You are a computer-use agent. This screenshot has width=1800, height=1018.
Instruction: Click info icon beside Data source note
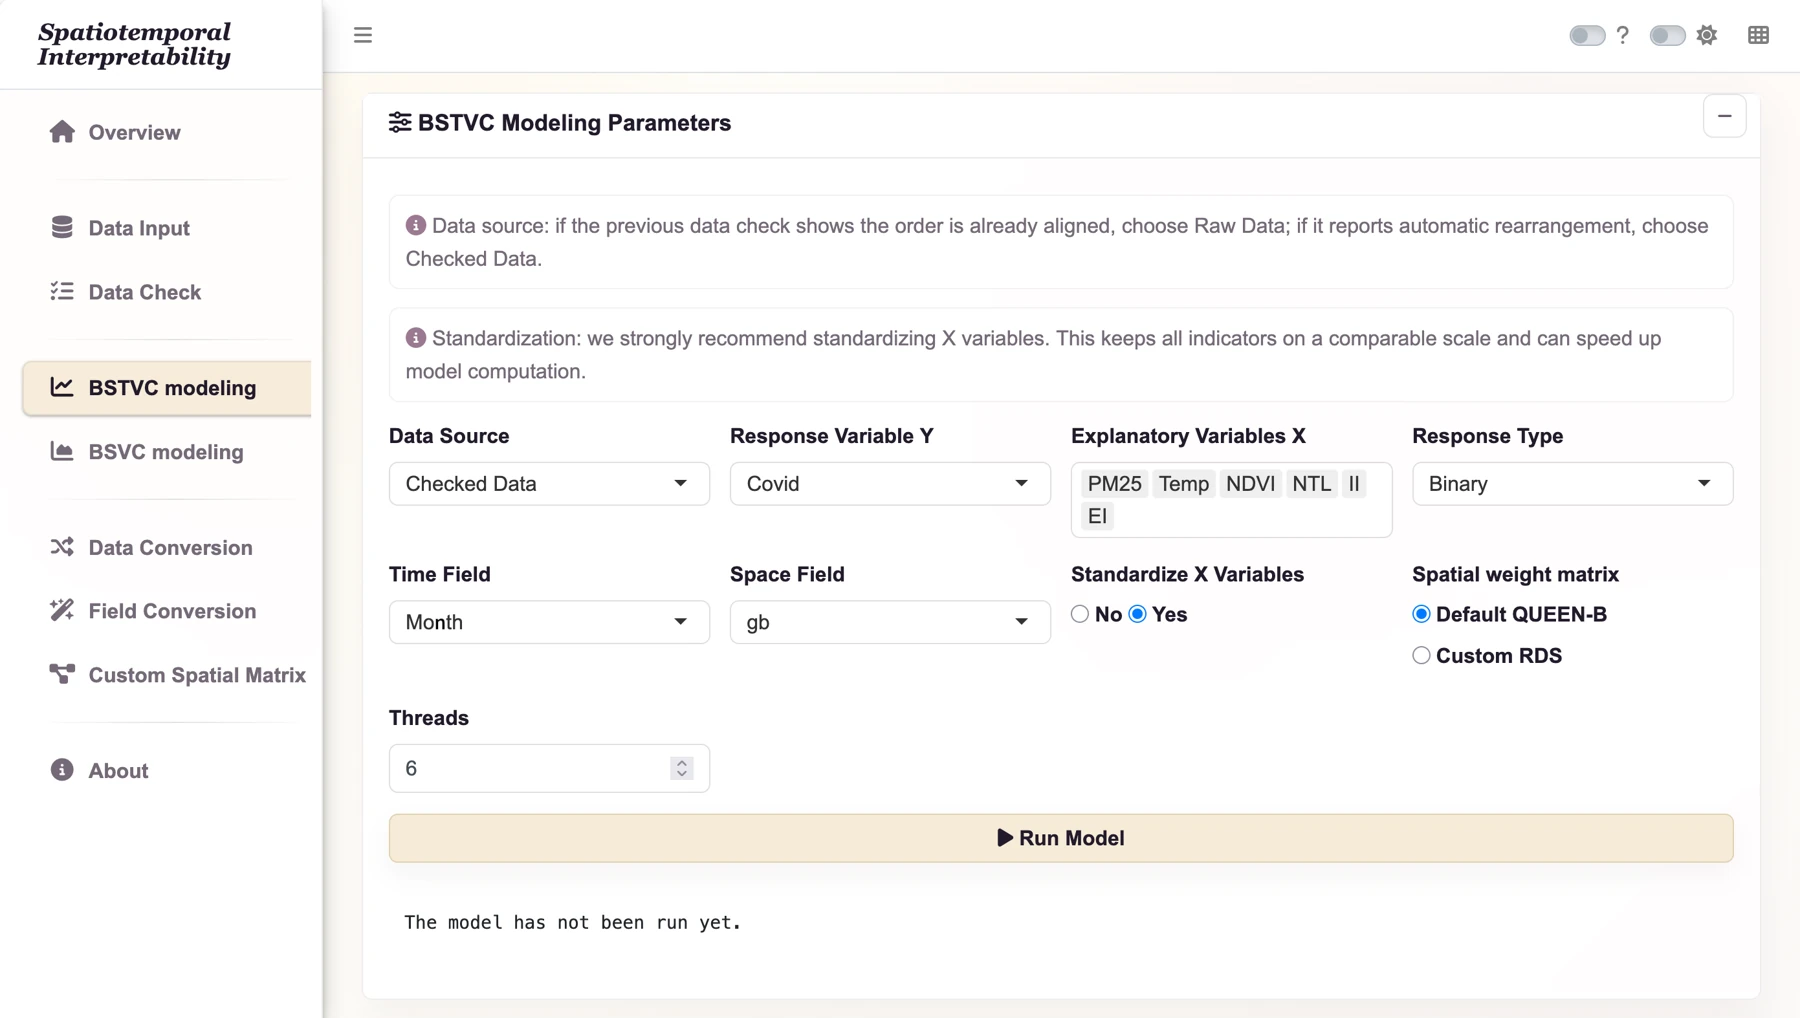click(x=416, y=225)
